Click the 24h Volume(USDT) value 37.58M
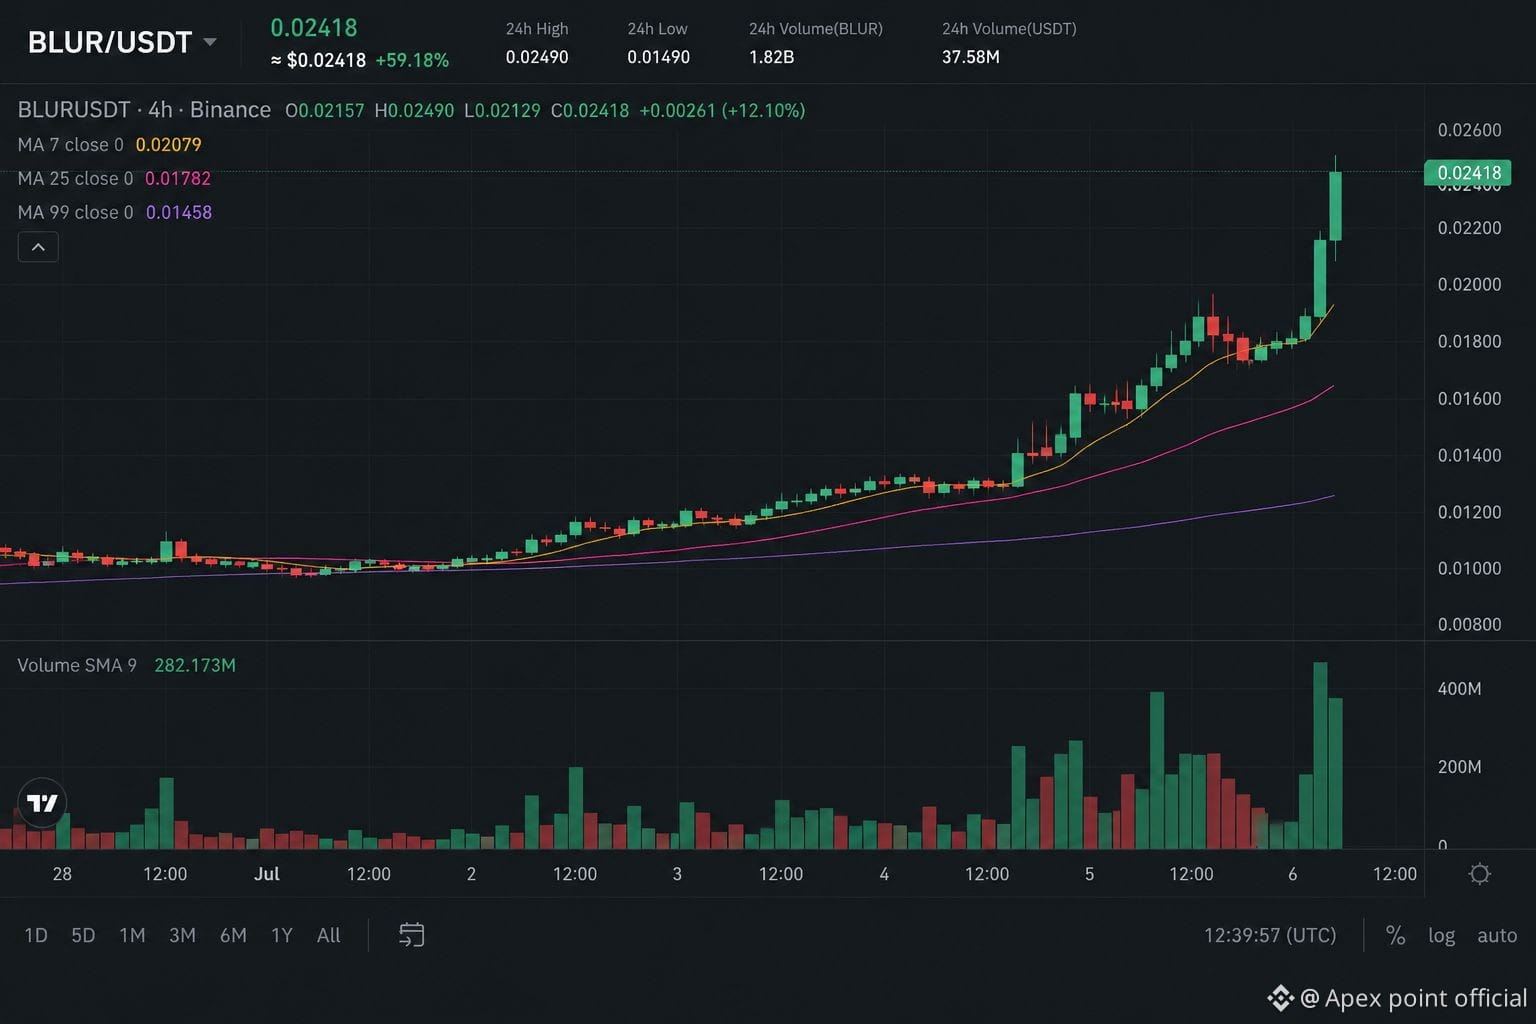Screen dimensions: 1536x1024 point(970,57)
